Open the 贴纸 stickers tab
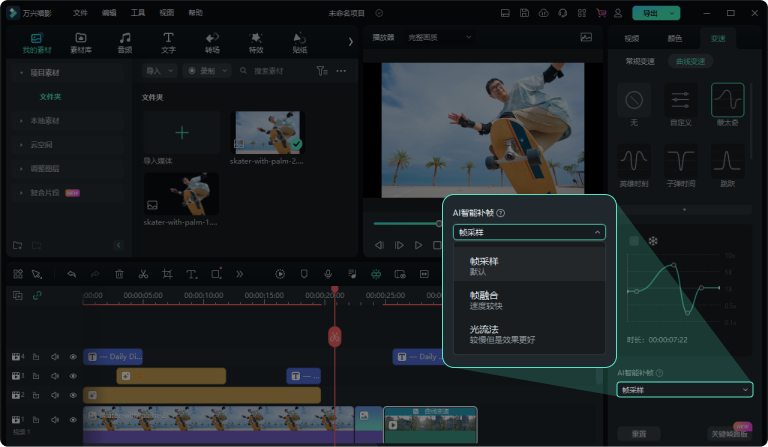Screen dimensions: 768x447 299,43
